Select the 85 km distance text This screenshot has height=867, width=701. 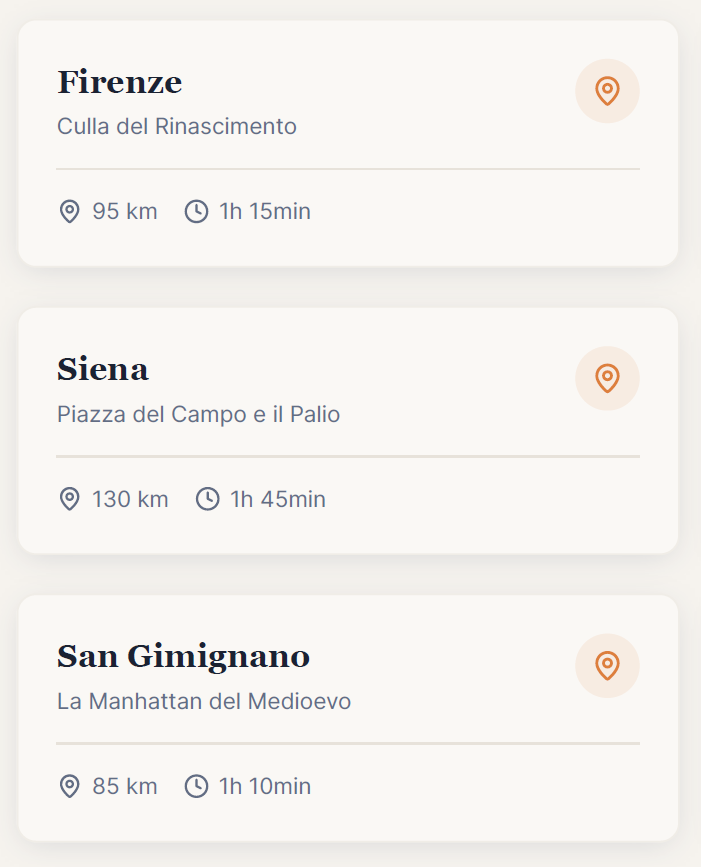tap(125, 786)
